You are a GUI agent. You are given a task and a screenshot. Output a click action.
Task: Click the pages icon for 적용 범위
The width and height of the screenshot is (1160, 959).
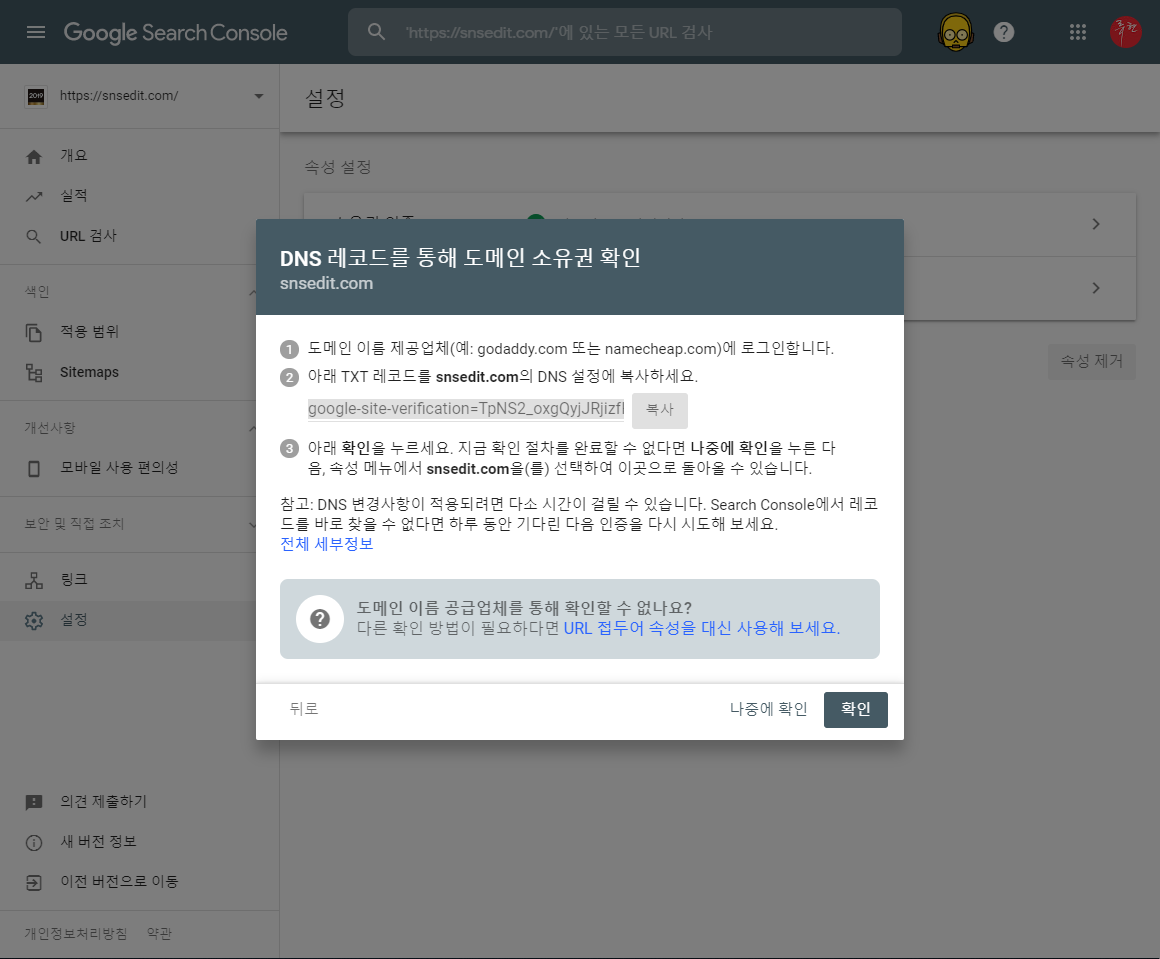click(34, 332)
